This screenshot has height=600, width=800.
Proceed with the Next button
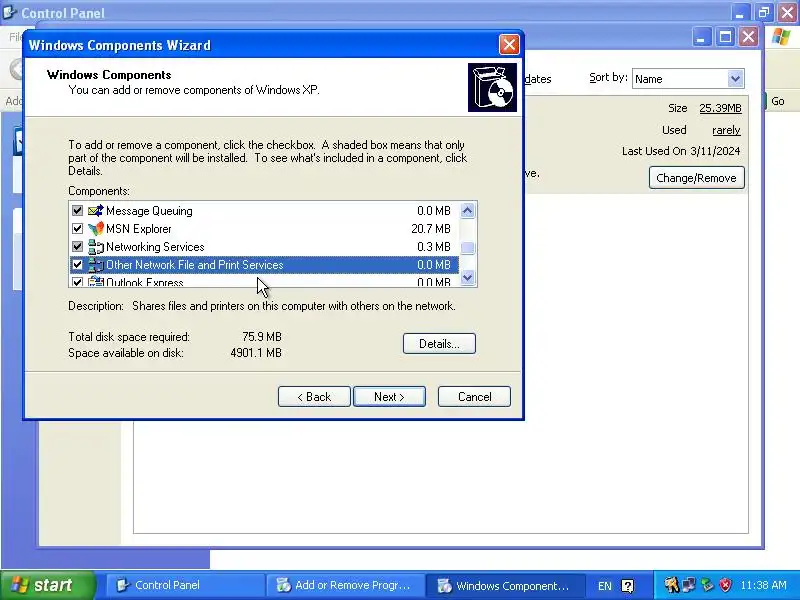coord(389,396)
